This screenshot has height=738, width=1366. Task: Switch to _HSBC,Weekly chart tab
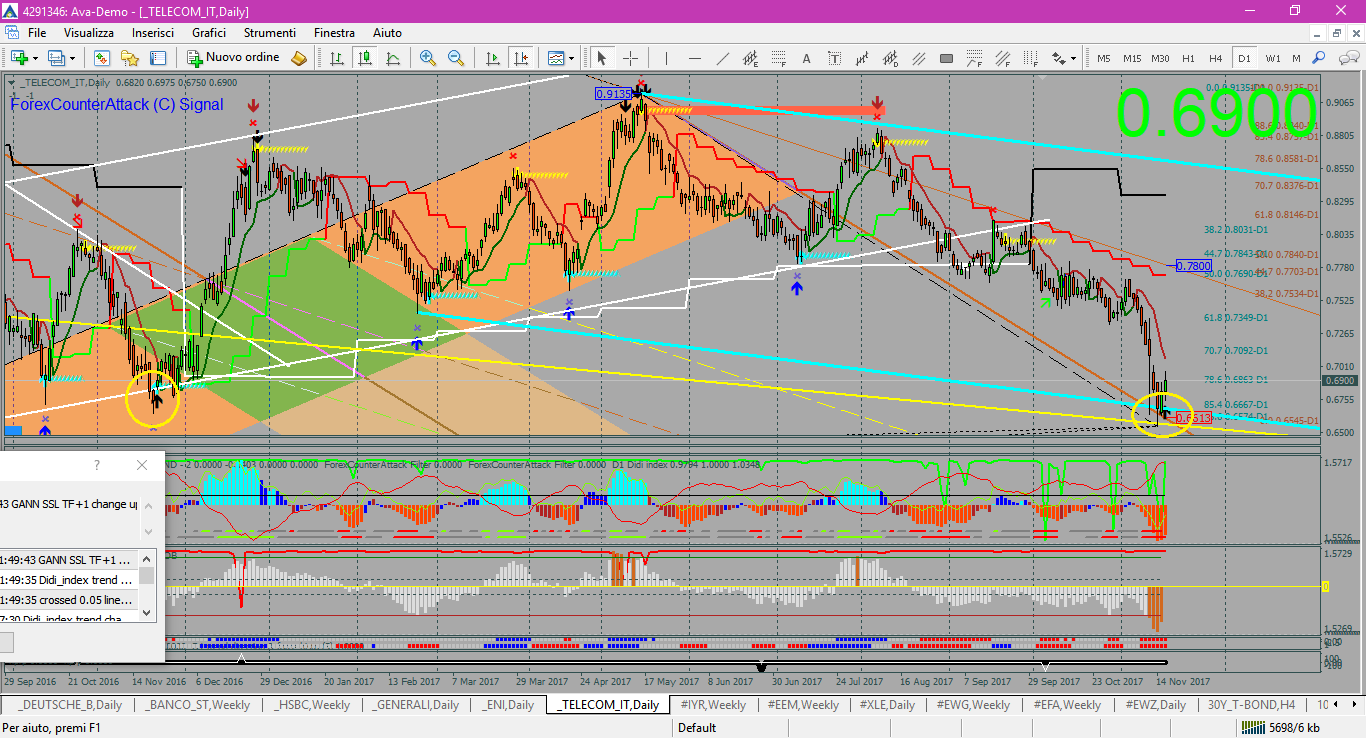click(x=312, y=705)
